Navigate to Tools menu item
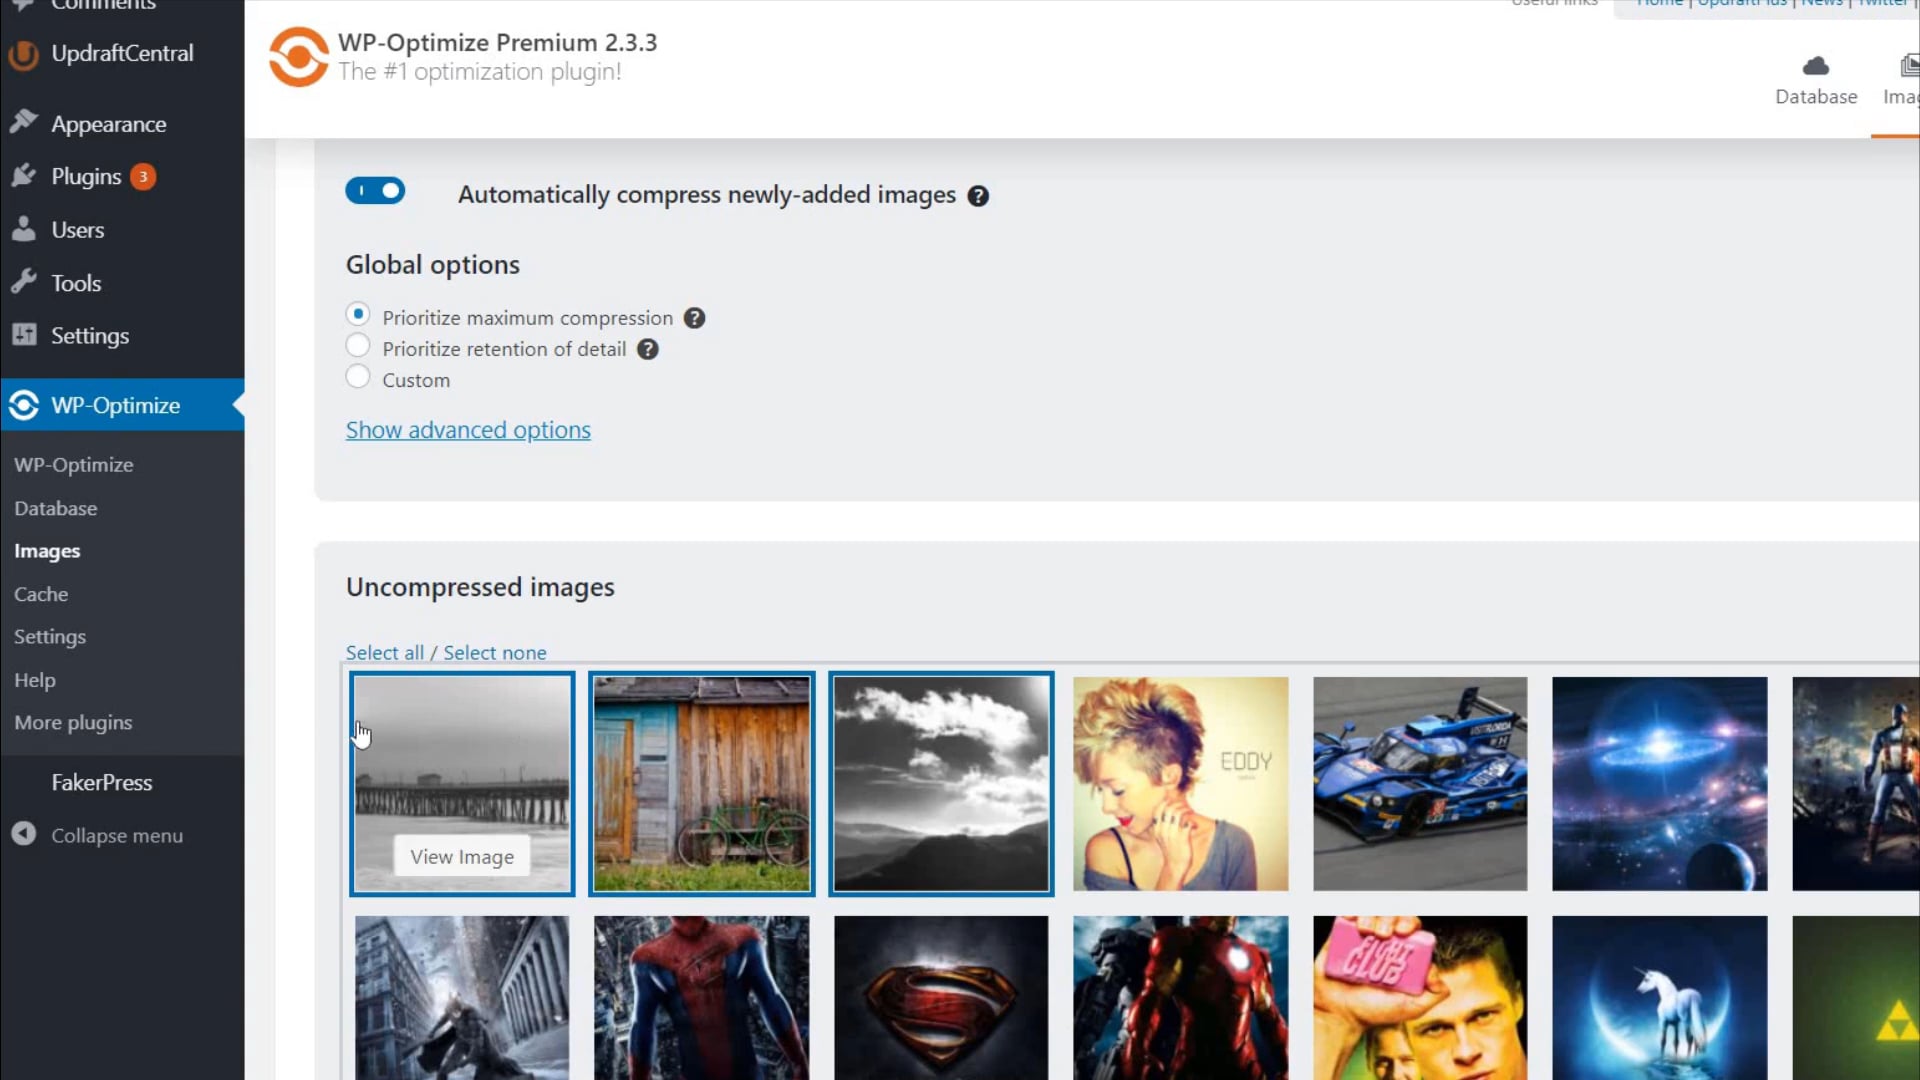Screen dimensions: 1920x1080 pyautogui.click(x=76, y=282)
